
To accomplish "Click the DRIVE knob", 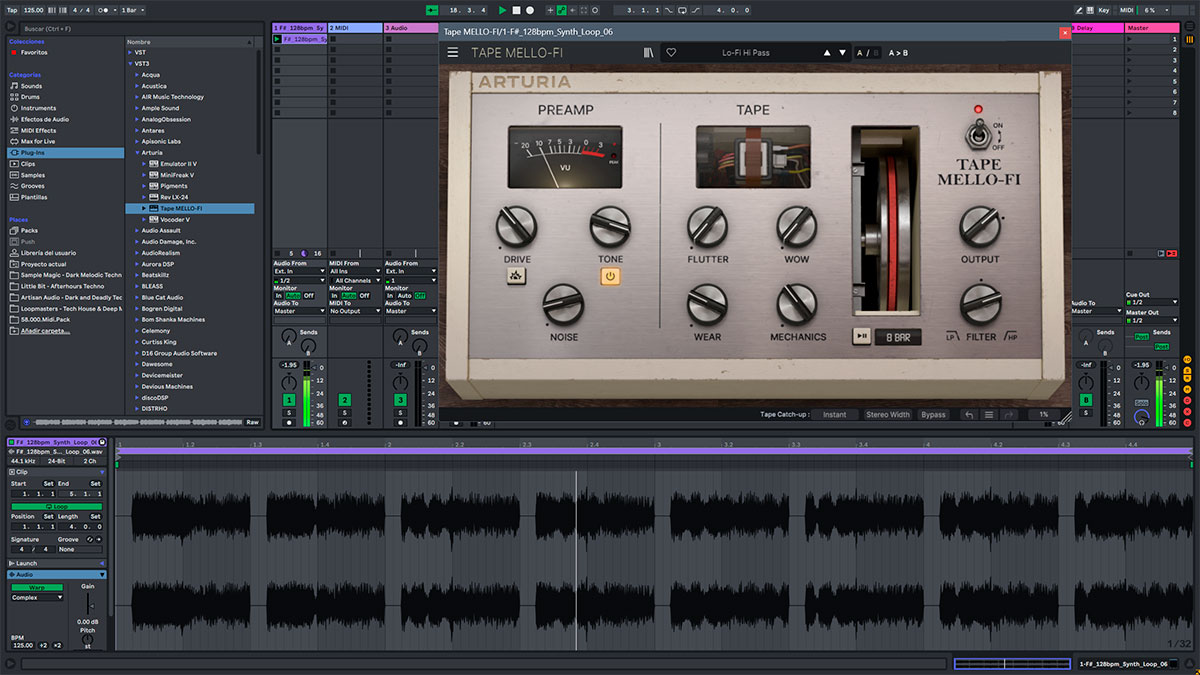I will (x=517, y=227).
